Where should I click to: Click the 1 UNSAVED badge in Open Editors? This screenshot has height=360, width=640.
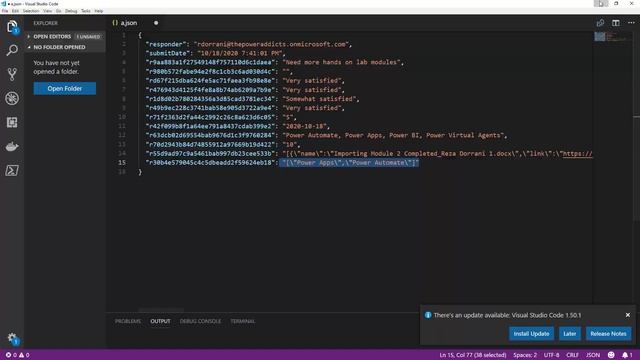coord(88,37)
